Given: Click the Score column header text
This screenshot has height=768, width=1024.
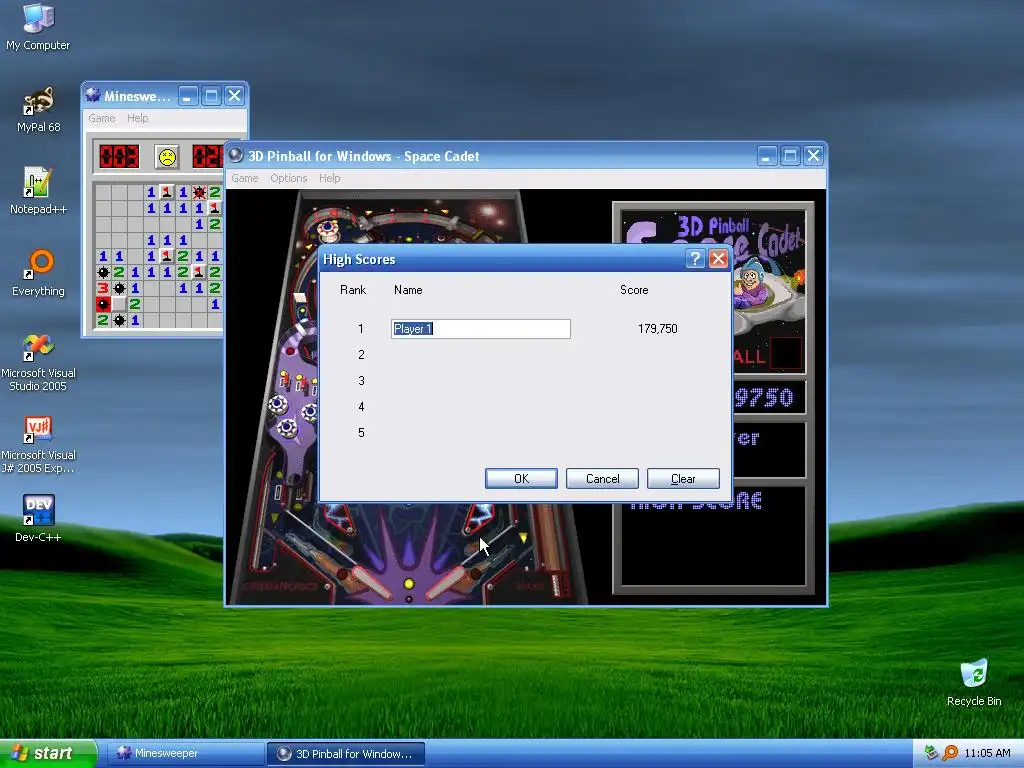Looking at the screenshot, I should [x=634, y=290].
